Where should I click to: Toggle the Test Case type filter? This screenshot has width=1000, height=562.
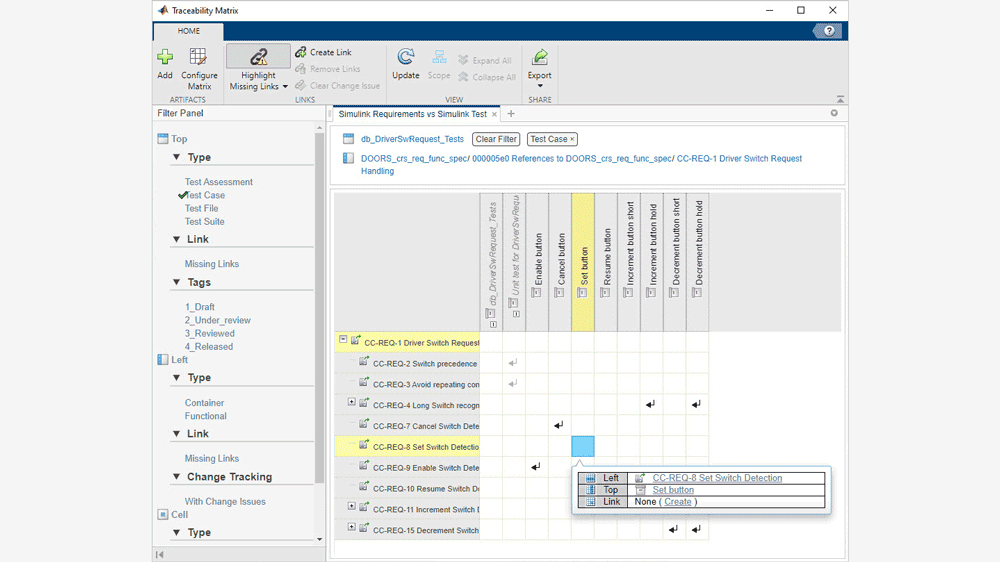204,195
